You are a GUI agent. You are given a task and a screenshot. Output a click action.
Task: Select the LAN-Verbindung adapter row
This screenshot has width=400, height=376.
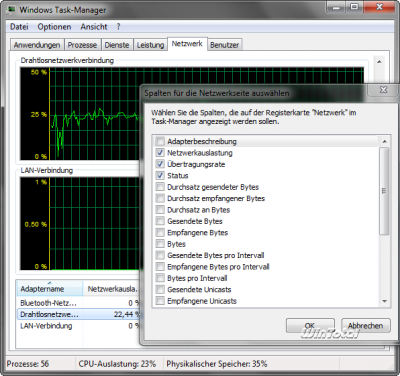tap(78, 326)
